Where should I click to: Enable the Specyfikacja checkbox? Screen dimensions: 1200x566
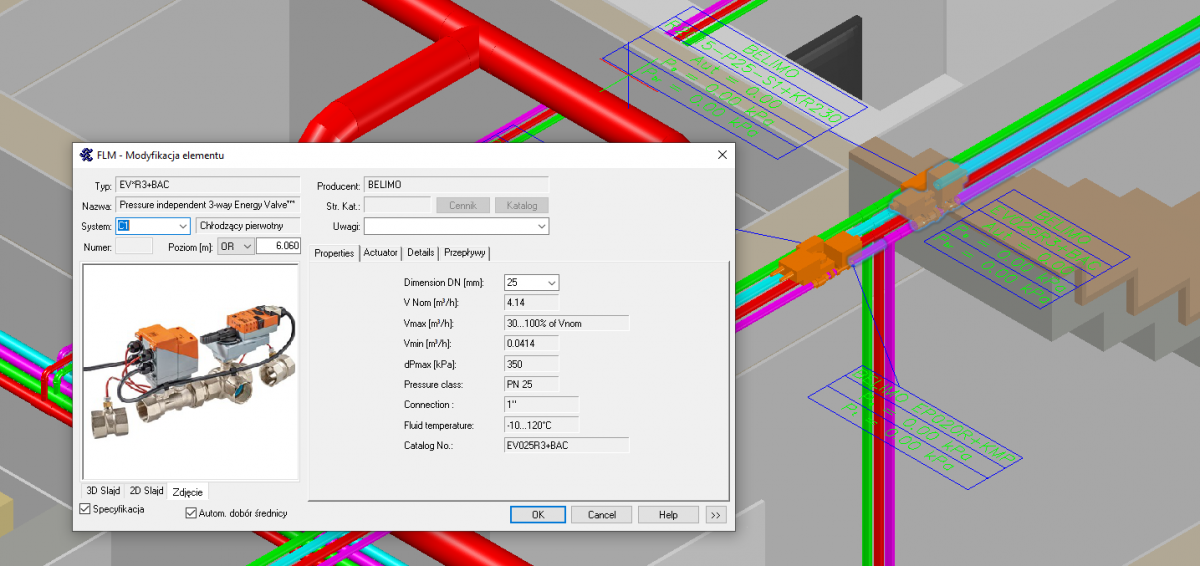tap(85, 510)
